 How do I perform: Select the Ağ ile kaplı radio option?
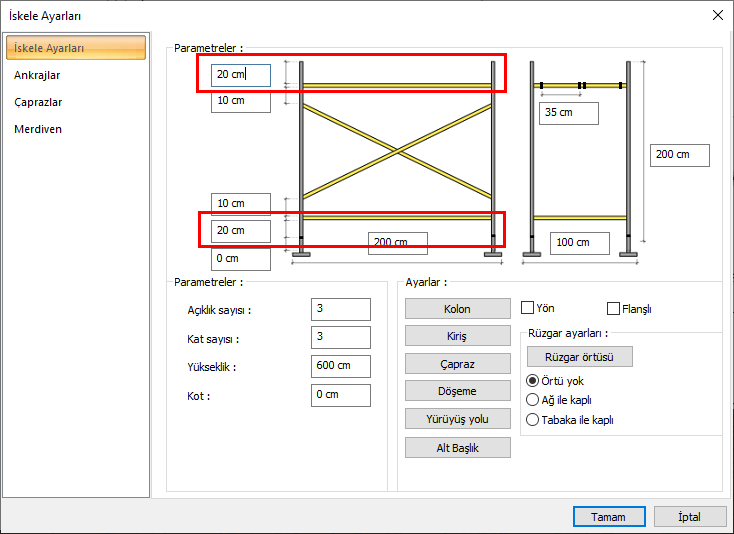tap(532, 400)
